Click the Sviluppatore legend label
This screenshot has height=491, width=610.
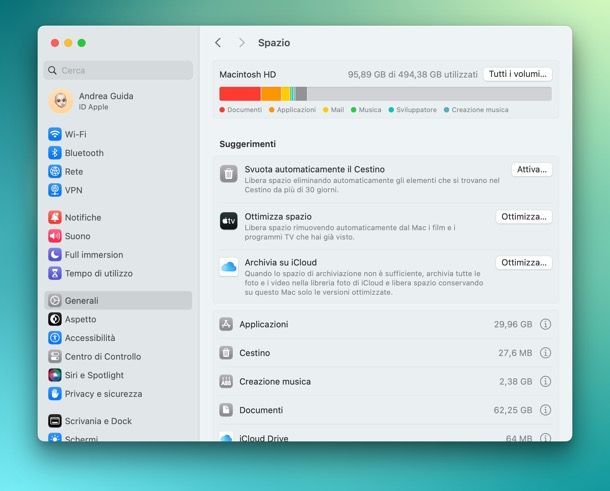(x=416, y=110)
